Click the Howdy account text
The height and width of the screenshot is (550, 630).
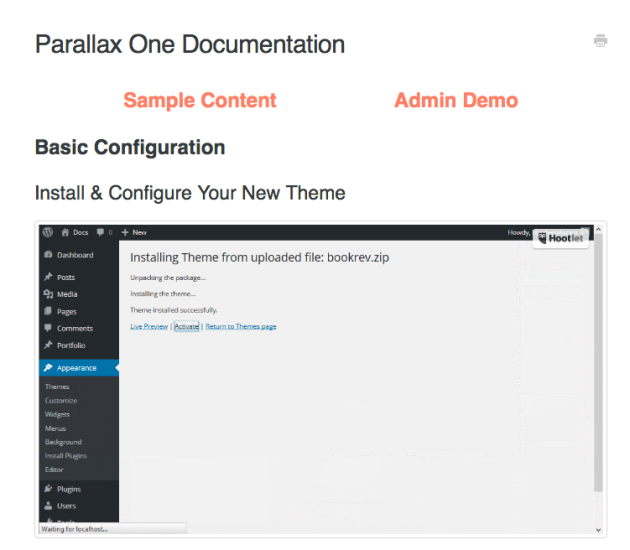click(519, 232)
